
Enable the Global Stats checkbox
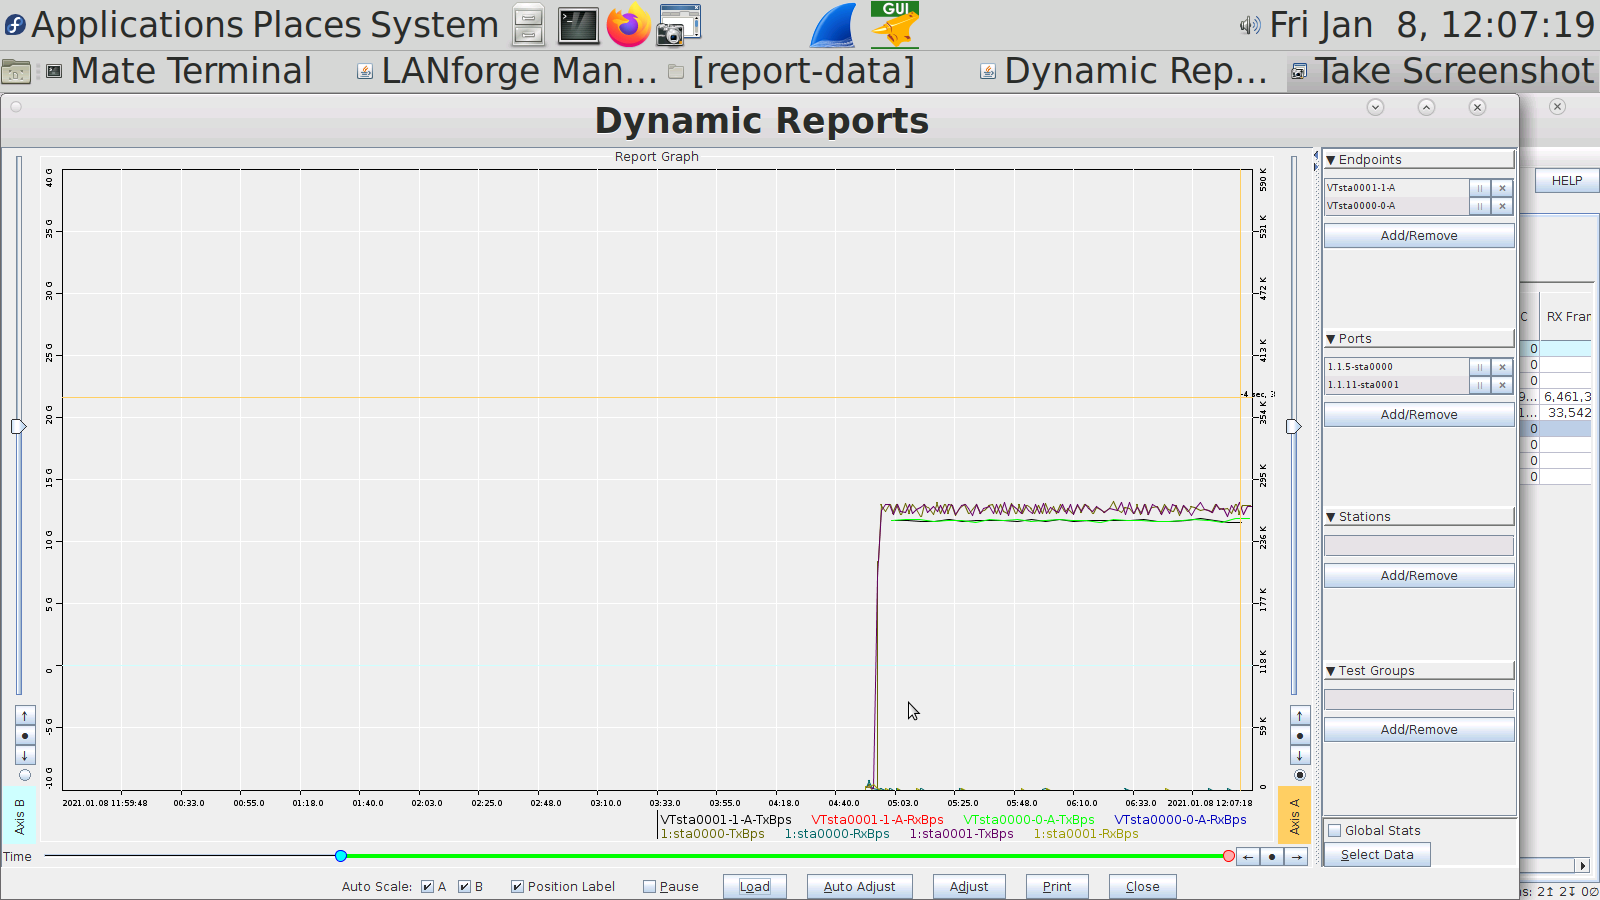pos(1334,831)
